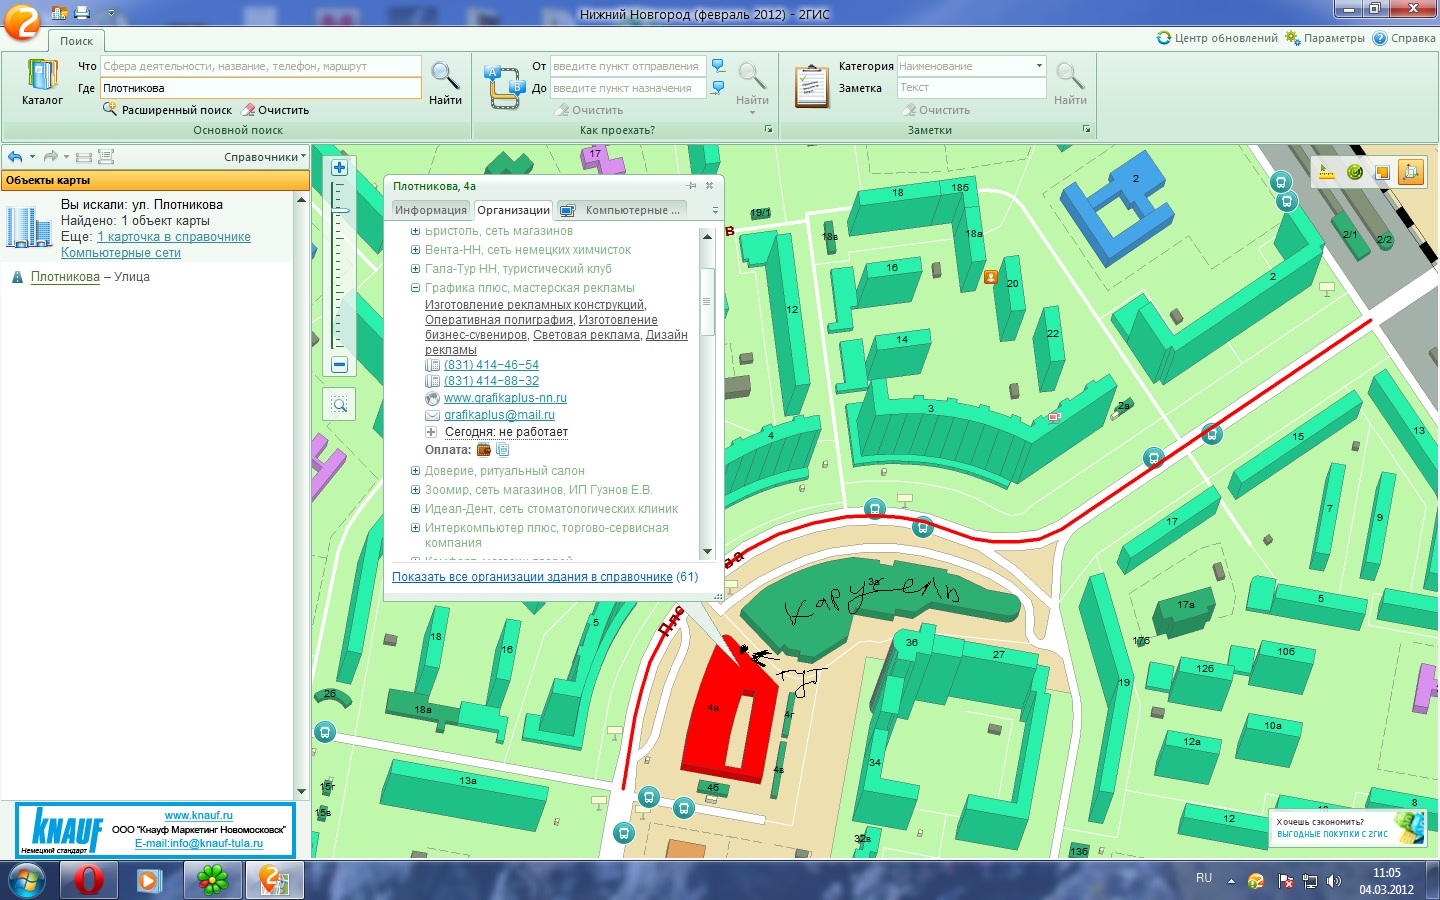Switch to the Информация tab
Viewport: 1440px width, 900px height.
tap(430, 210)
